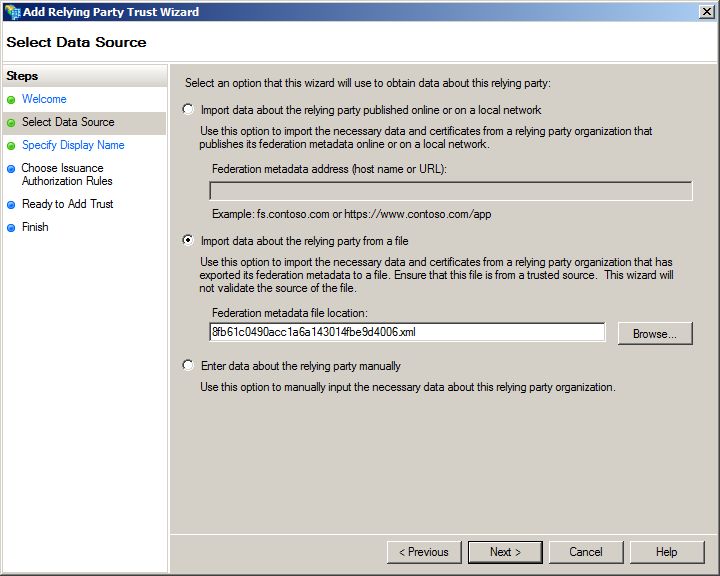
Task: Click Choose Issuance Authorization Rules step
Action: (x=67, y=174)
